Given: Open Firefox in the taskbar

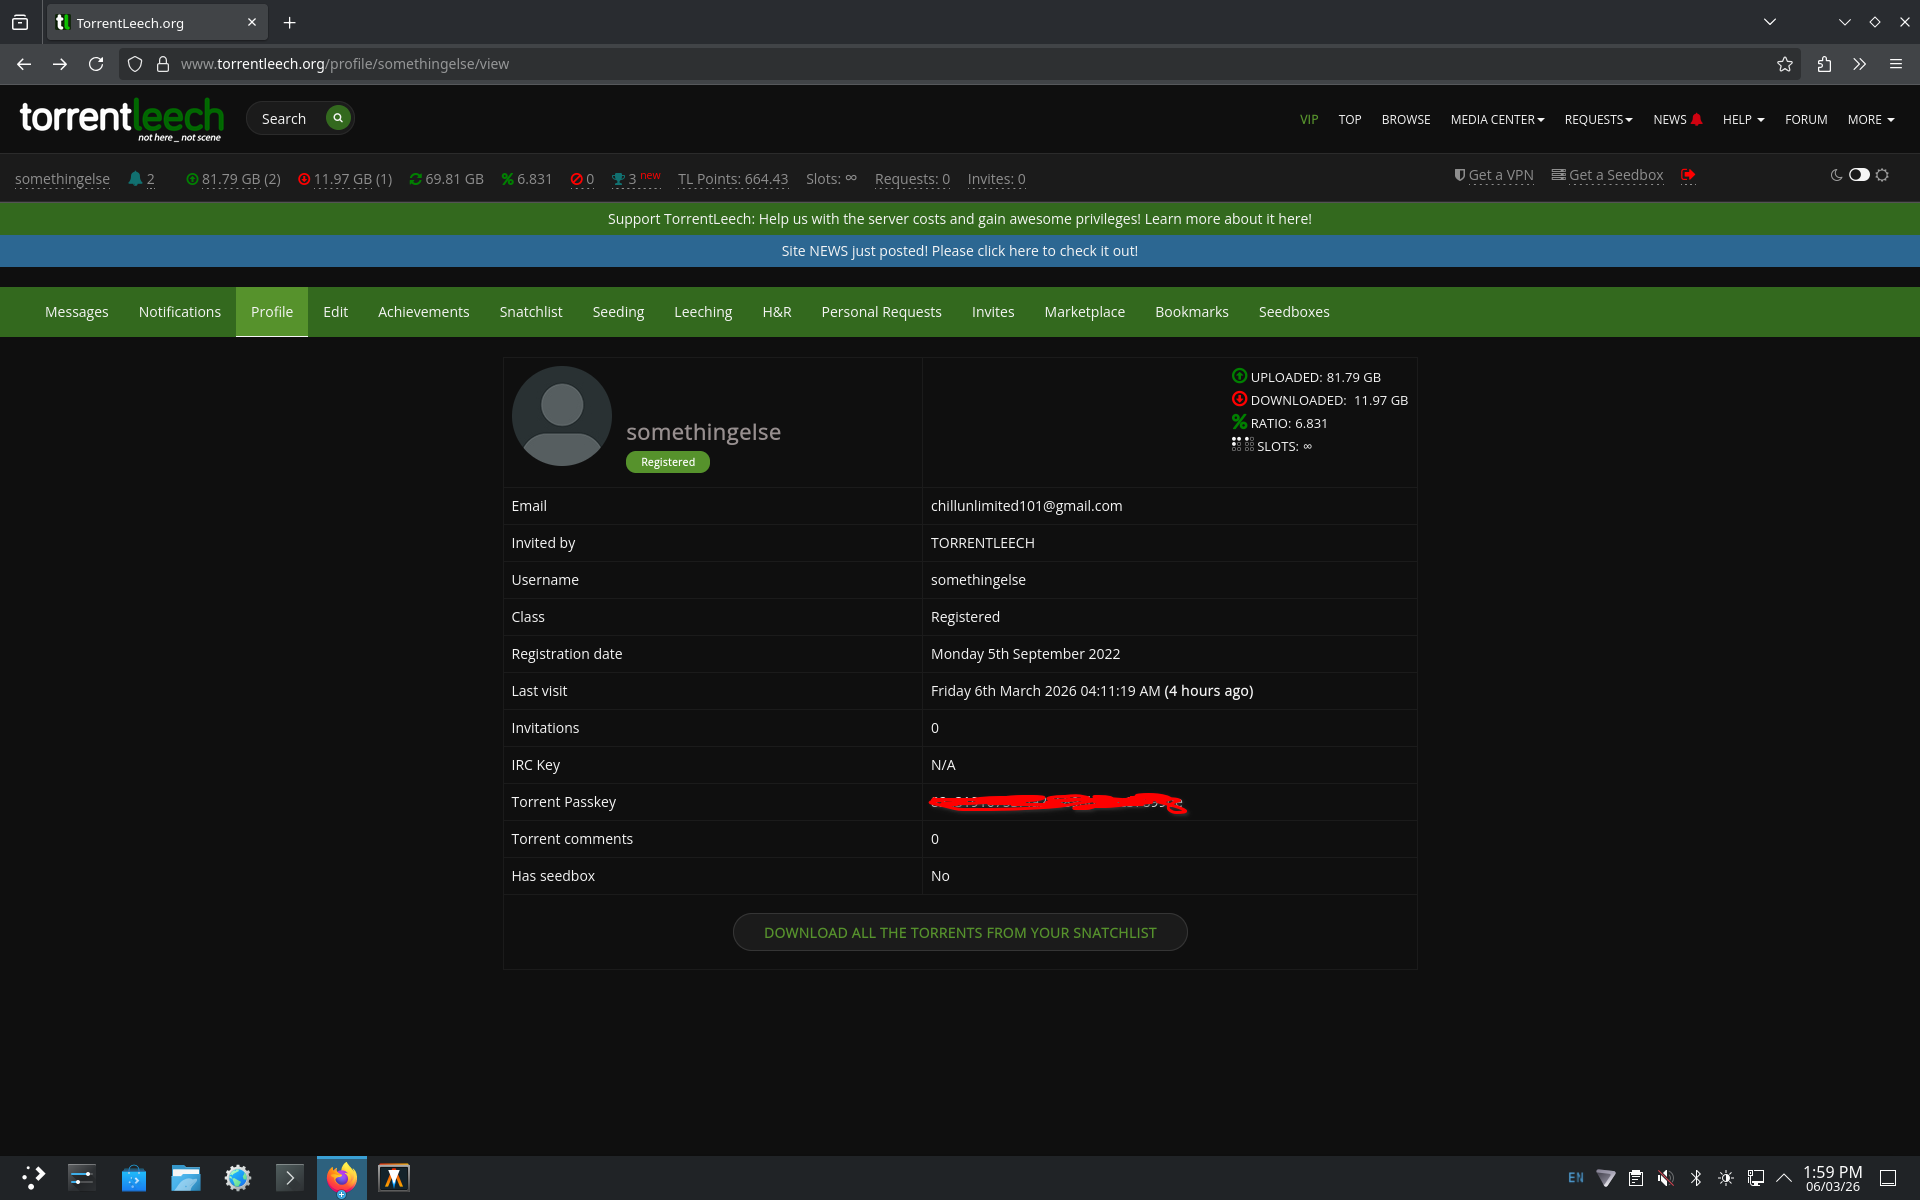Looking at the screenshot, I should (341, 1177).
